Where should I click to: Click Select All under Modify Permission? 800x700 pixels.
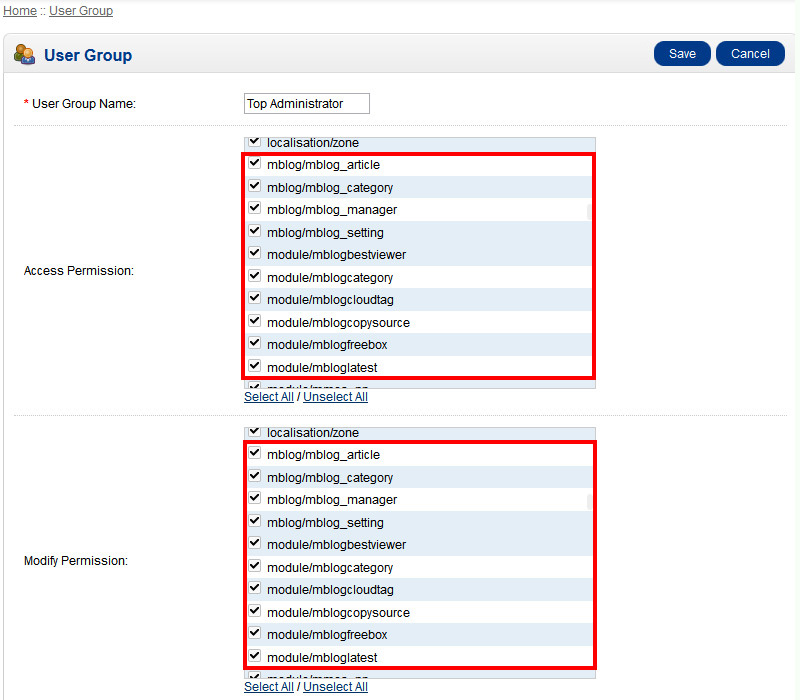pyautogui.click(x=269, y=687)
